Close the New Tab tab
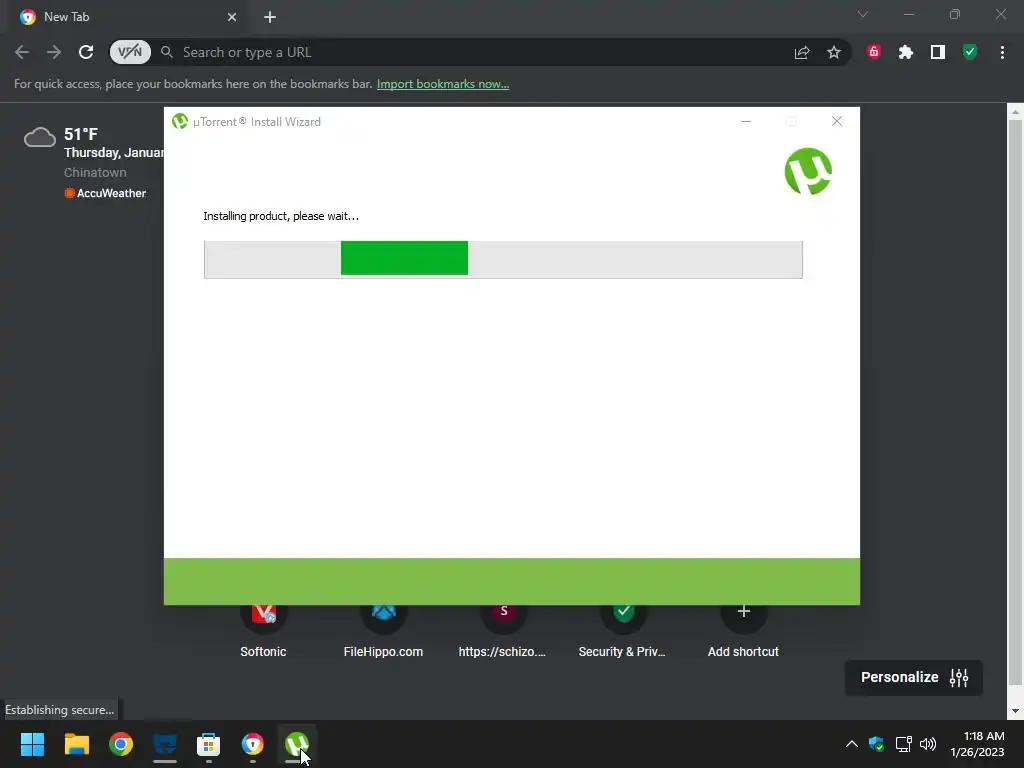The height and width of the screenshot is (768, 1024). point(232,17)
